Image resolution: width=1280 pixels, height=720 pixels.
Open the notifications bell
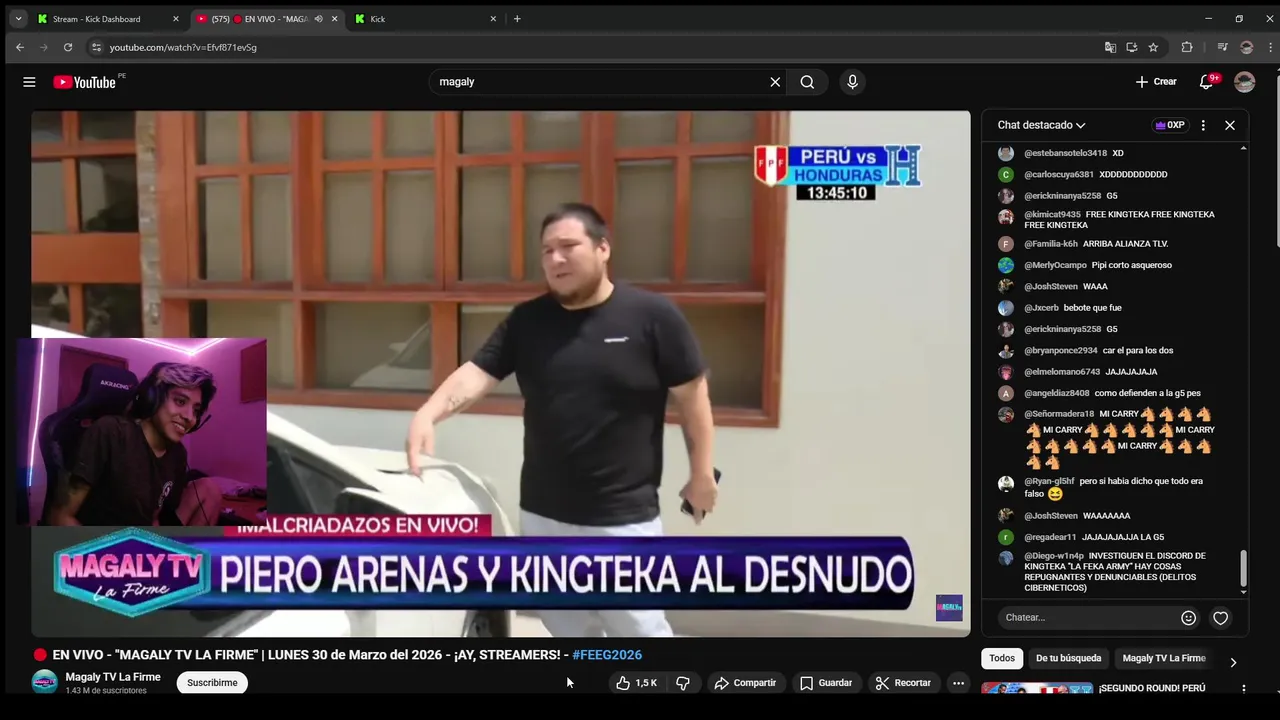[x=1207, y=82]
